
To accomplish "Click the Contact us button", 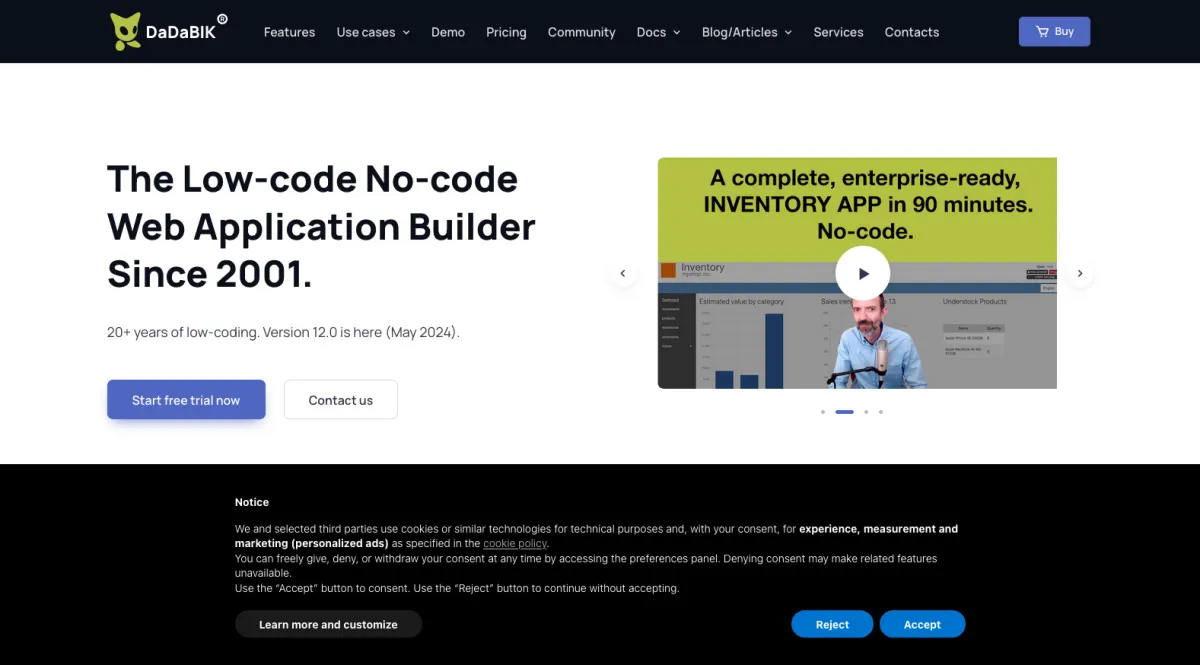I will click(x=341, y=400).
